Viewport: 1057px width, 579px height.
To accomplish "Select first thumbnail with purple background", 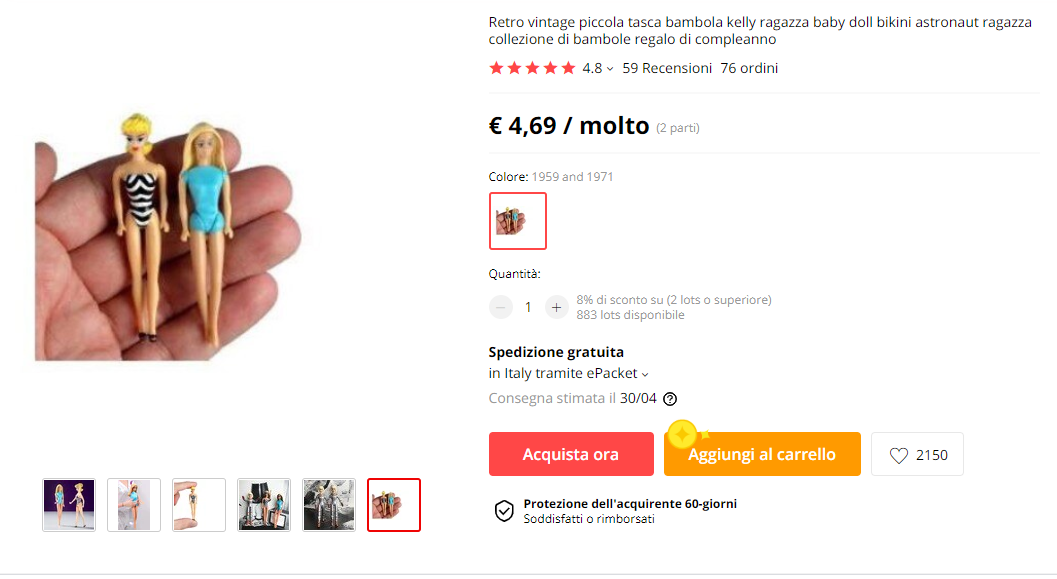I will coord(69,505).
